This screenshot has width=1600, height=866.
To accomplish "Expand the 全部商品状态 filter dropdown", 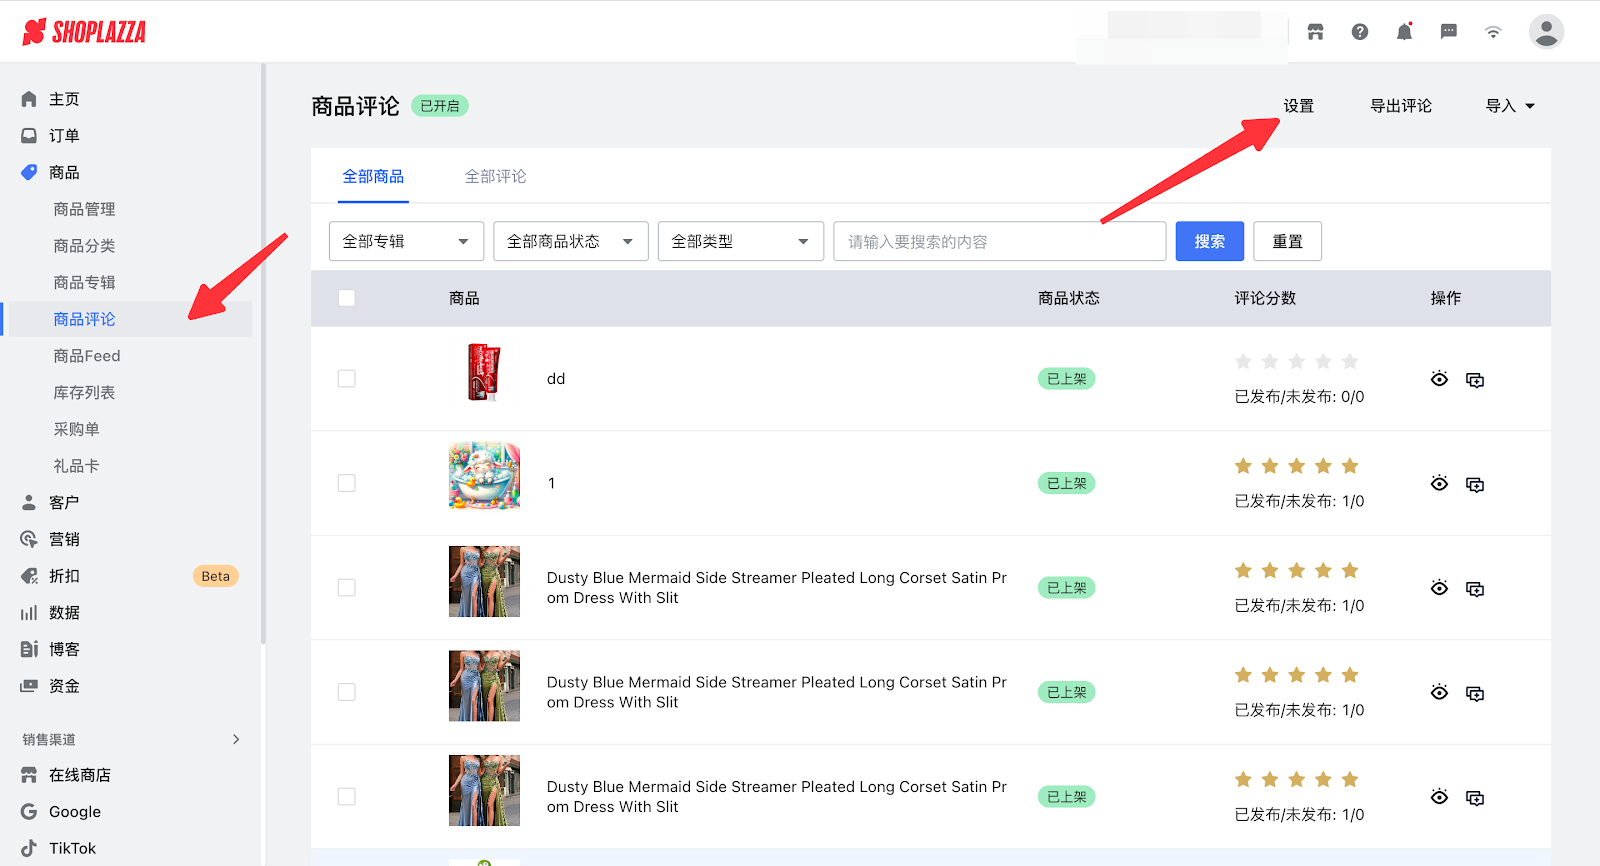I will [x=570, y=241].
